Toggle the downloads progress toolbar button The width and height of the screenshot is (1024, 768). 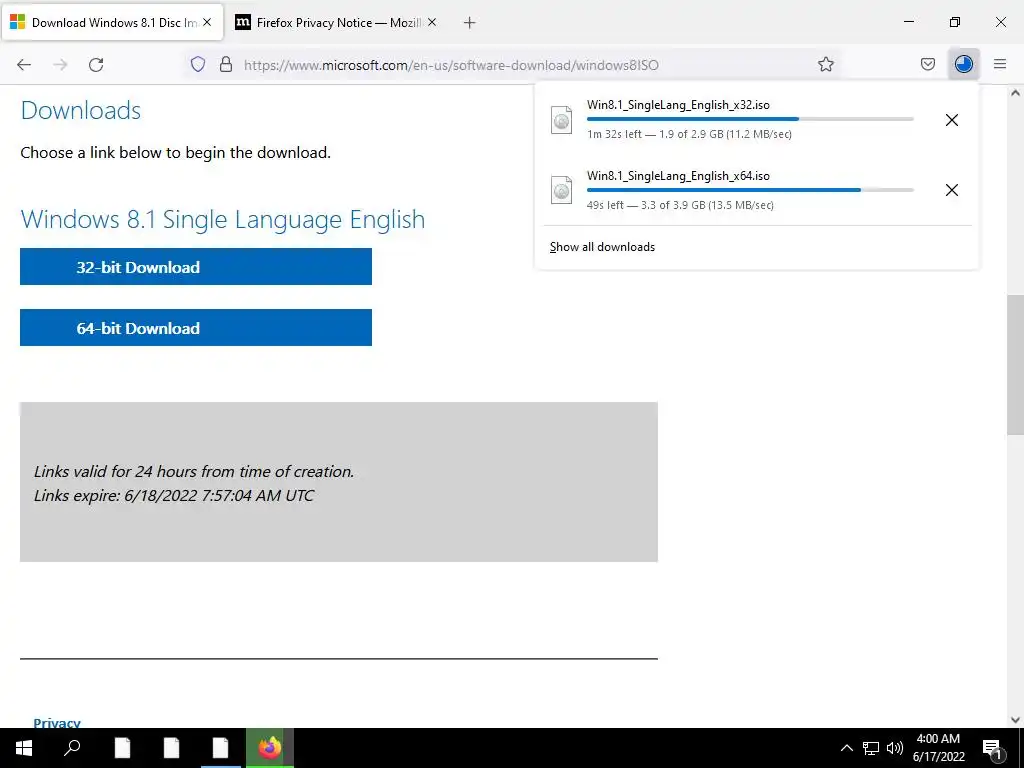click(x=963, y=64)
